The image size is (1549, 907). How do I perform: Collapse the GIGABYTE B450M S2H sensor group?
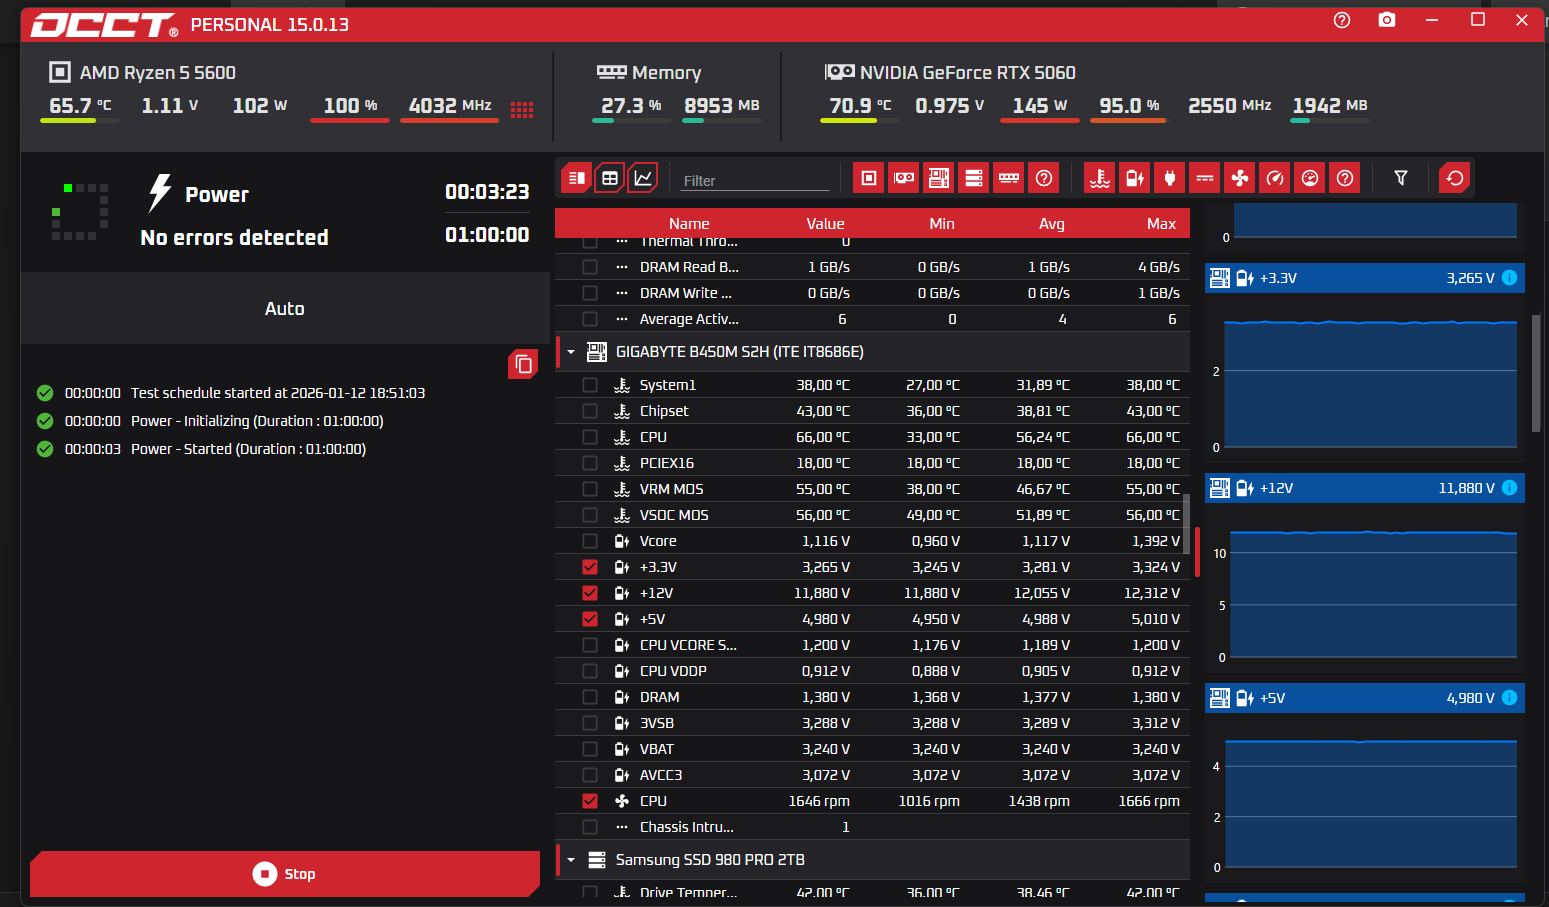pyautogui.click(x=571, y=352)
